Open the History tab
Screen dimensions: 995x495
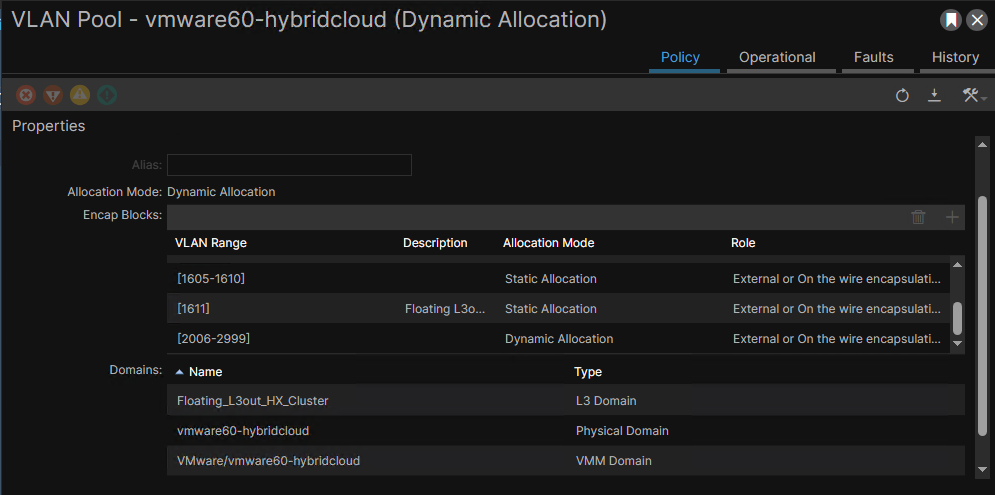pos(955,57)
